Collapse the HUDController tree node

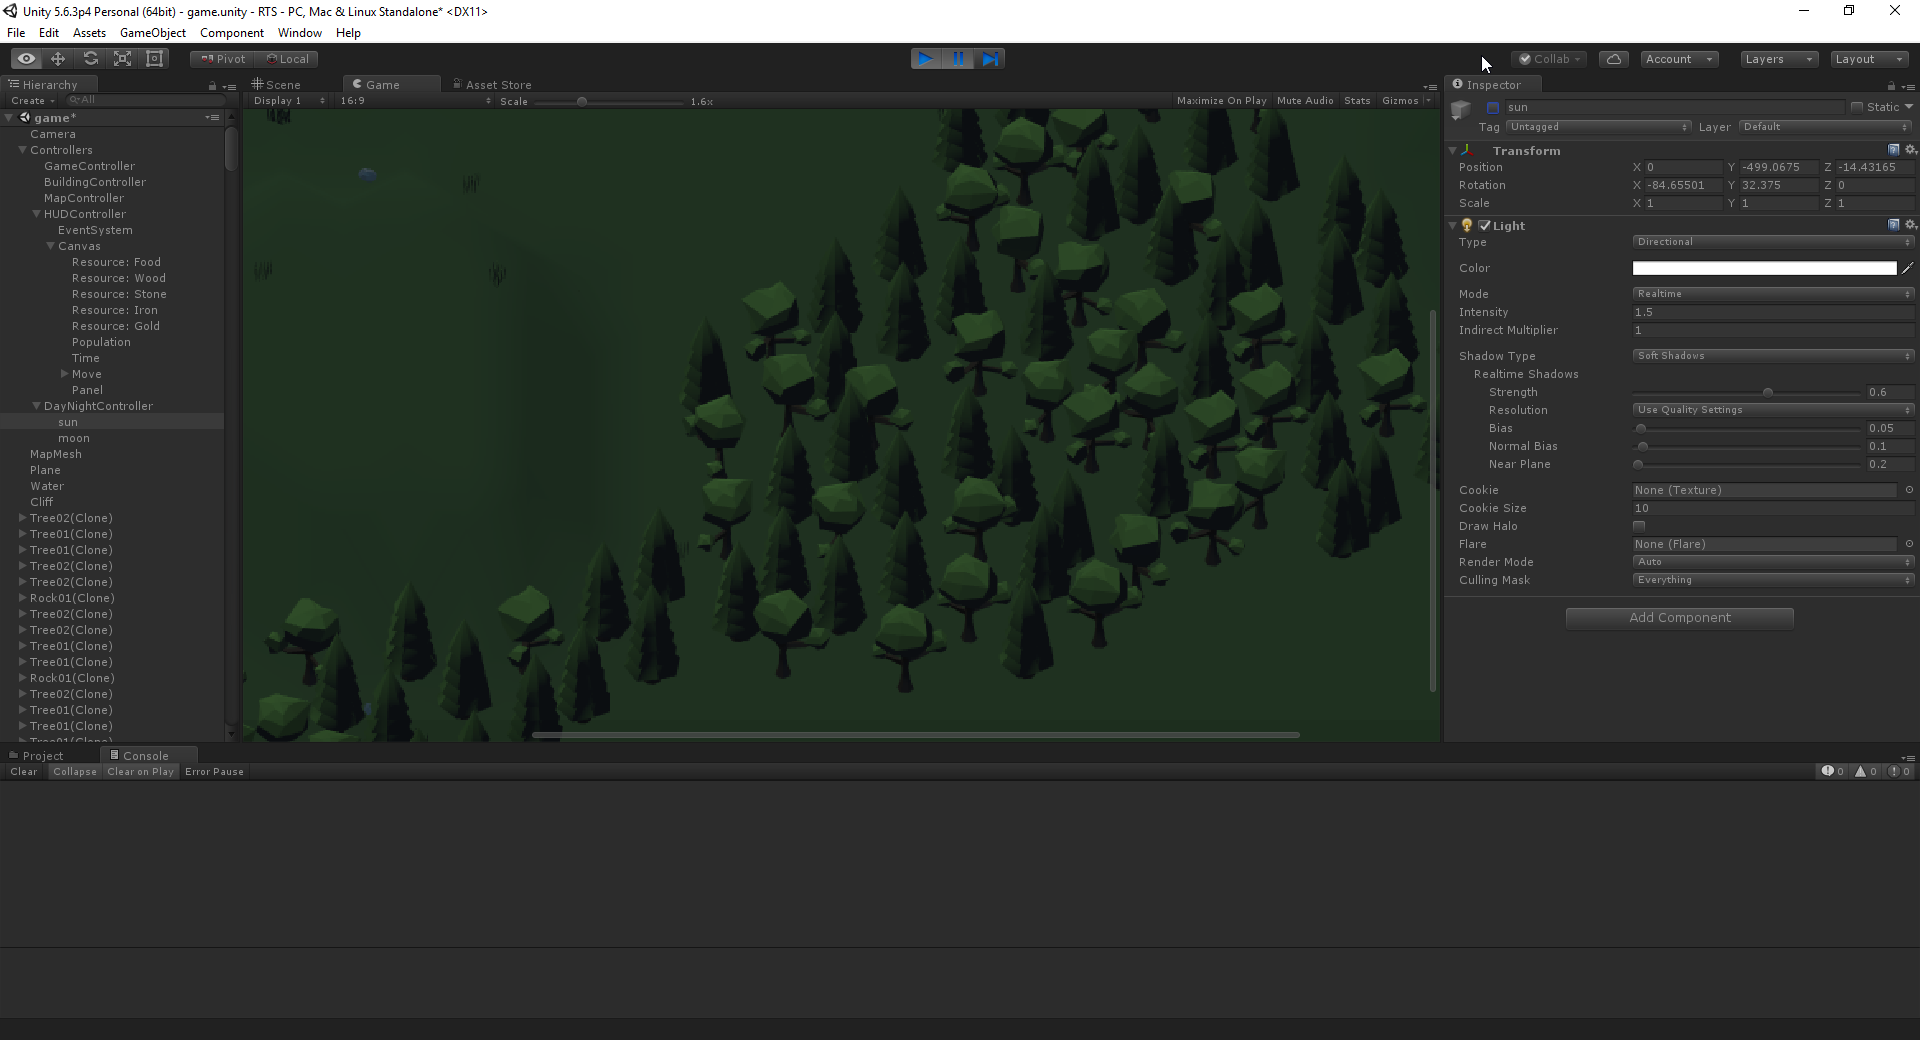36,214
